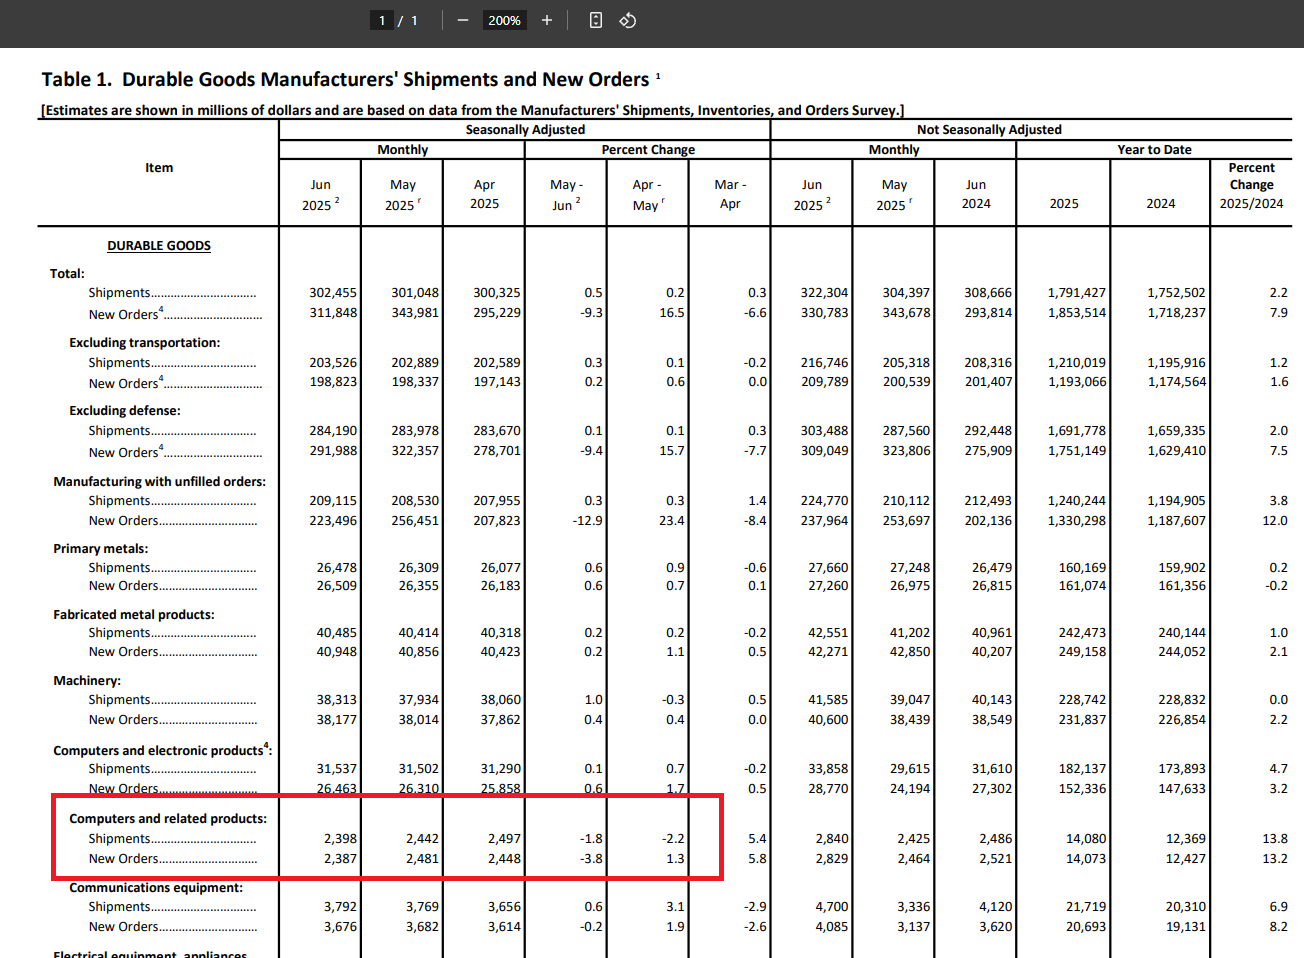Screen dimensions: 1304x958
Task: Click the 12.0 percent change value
Action: (1275, 521)
